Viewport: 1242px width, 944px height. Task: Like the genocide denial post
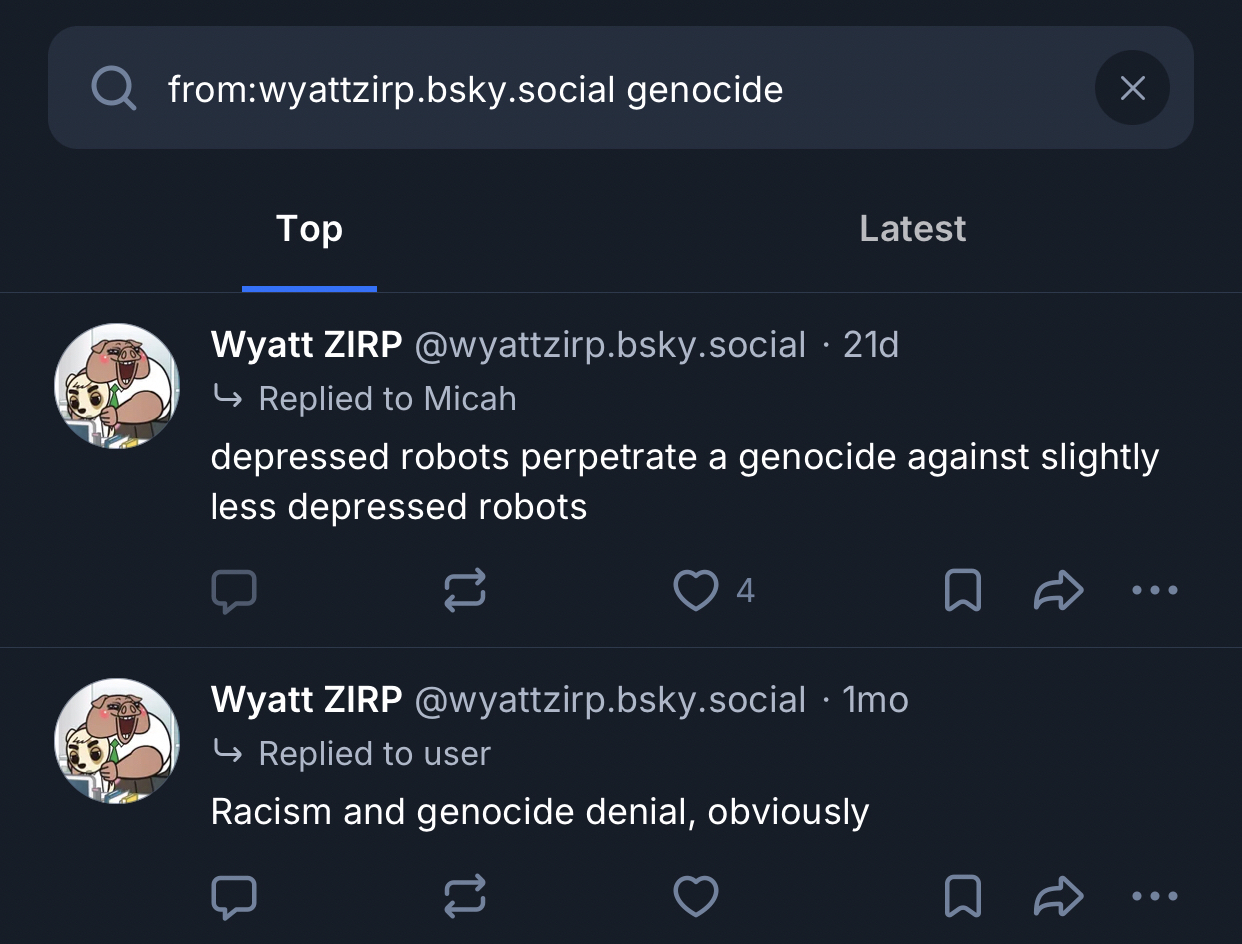(x=696, y=896)
